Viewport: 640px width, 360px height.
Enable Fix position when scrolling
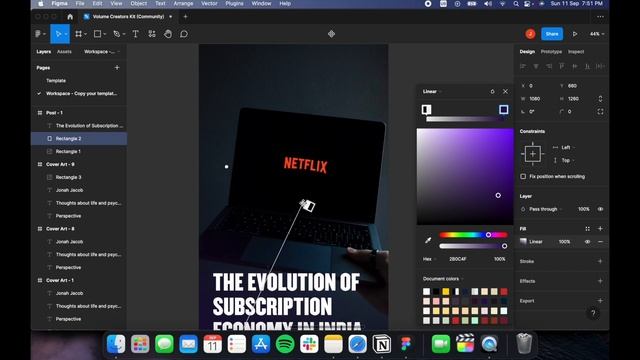point(523,176)
